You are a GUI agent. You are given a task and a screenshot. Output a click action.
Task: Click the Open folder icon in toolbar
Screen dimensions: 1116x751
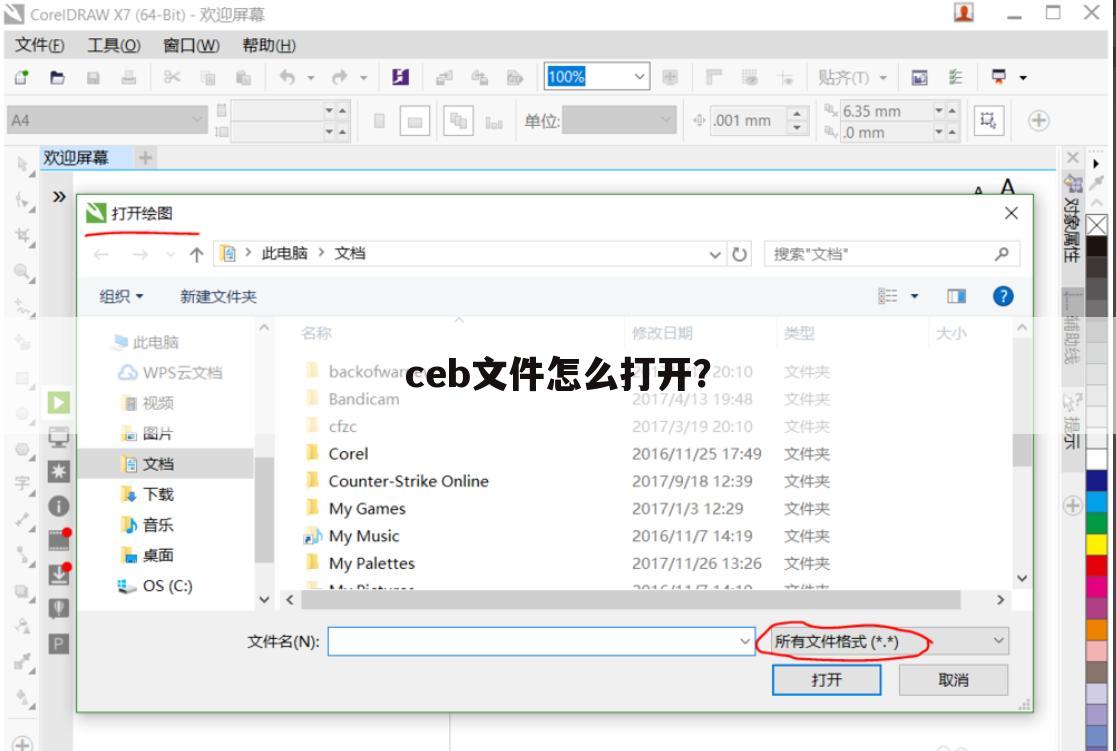[57, 77]
